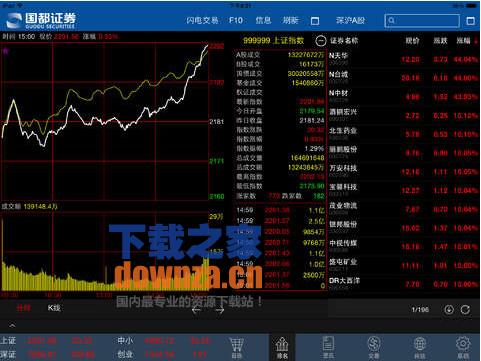The image size is (481, 361).
Task: Open stock 万安科技 row
Action: click(403, 171)
